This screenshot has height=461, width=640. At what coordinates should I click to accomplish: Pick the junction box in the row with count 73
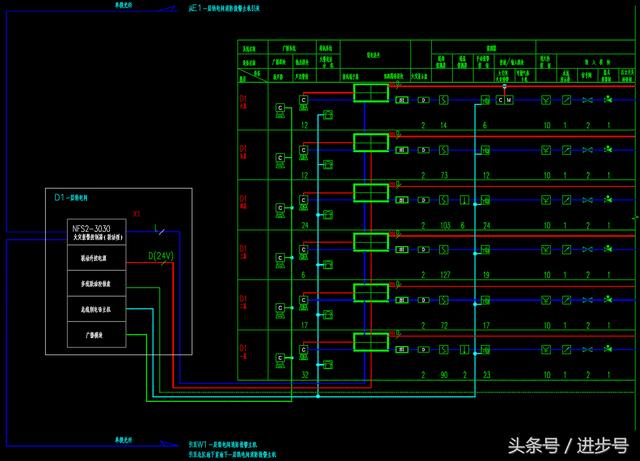tap(371, 143)
